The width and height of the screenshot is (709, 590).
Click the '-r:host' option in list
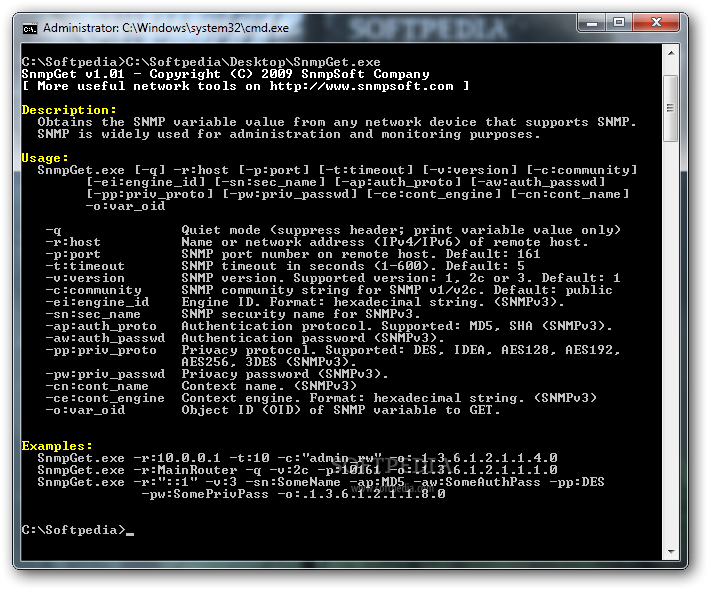coord(72,242)
